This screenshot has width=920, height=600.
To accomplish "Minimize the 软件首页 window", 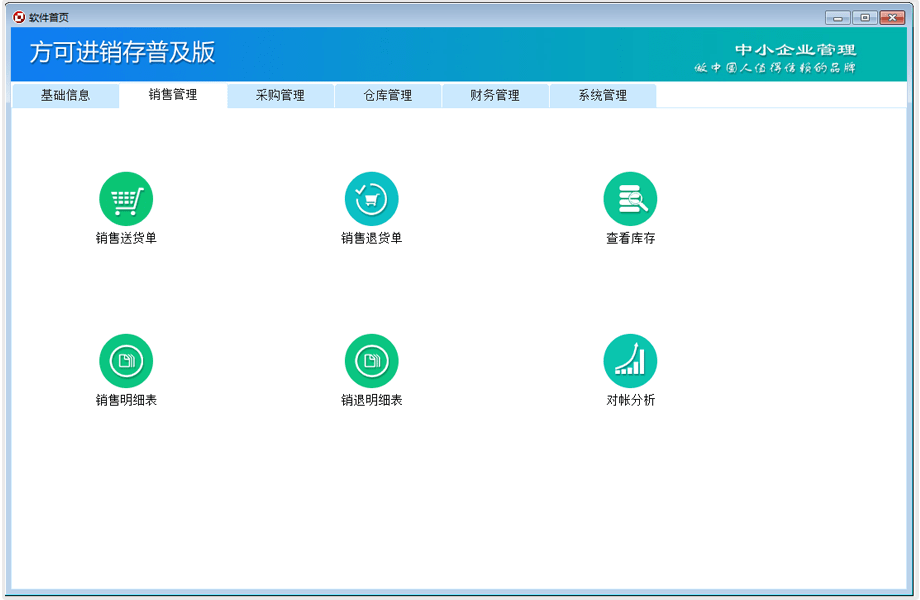I will [837, 18].
